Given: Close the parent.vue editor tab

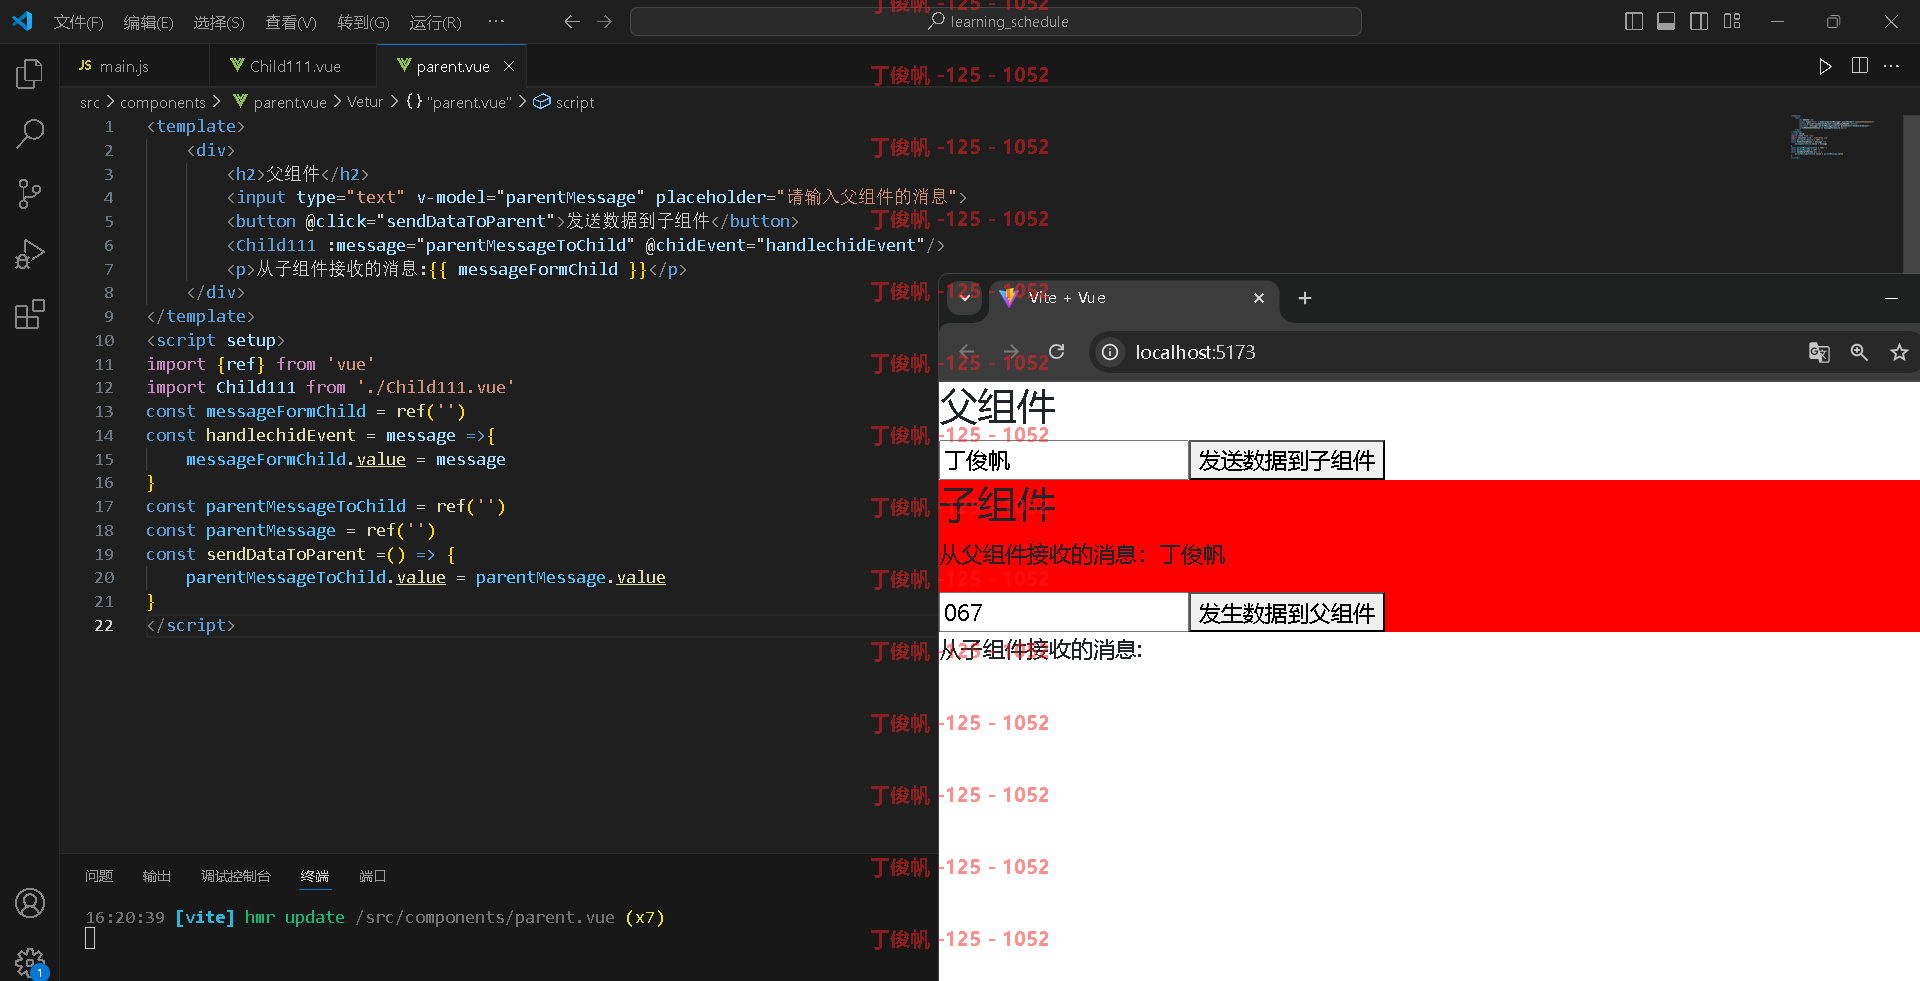Looking at the screenshot, I should pyautogui.click(x=509, y=66).
